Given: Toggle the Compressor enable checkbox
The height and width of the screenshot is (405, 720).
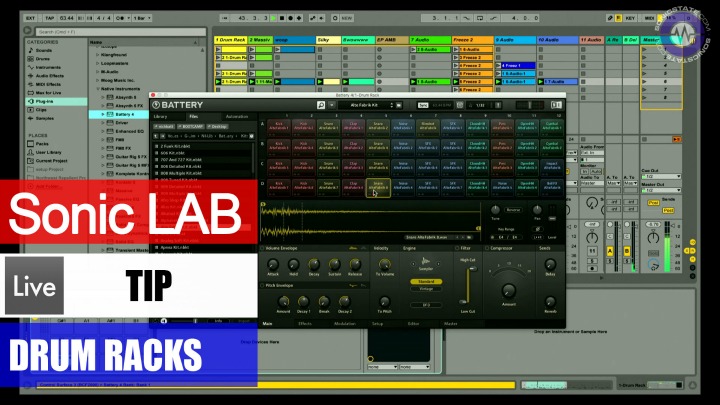Looking at the screenshot, I should (x=487, y=248).
